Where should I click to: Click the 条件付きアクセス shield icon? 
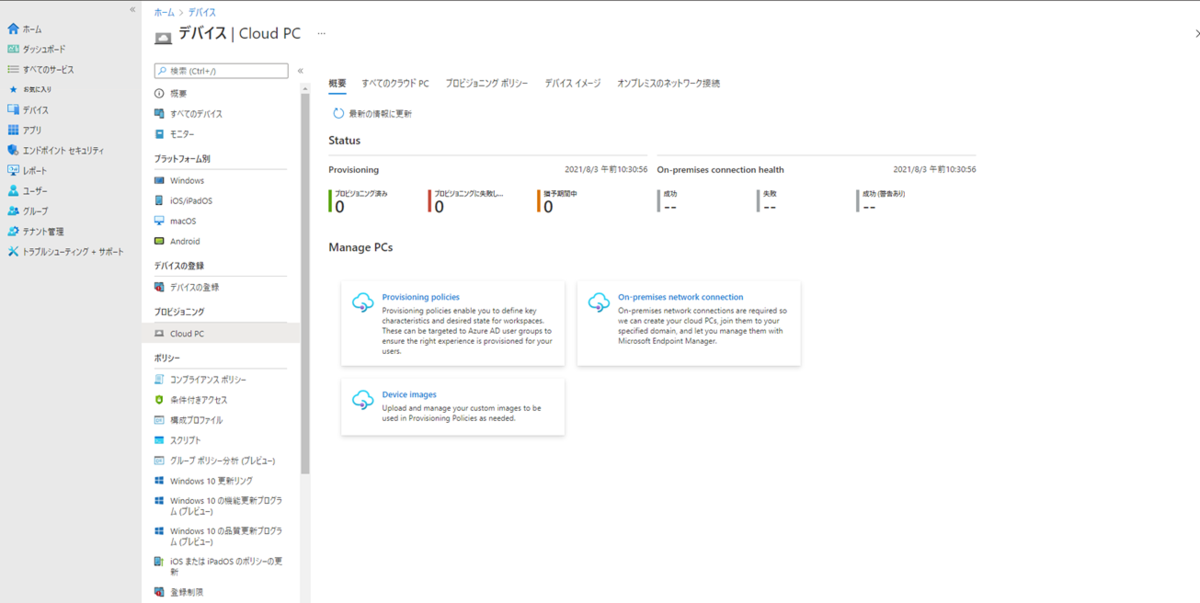tap(159, 400)
